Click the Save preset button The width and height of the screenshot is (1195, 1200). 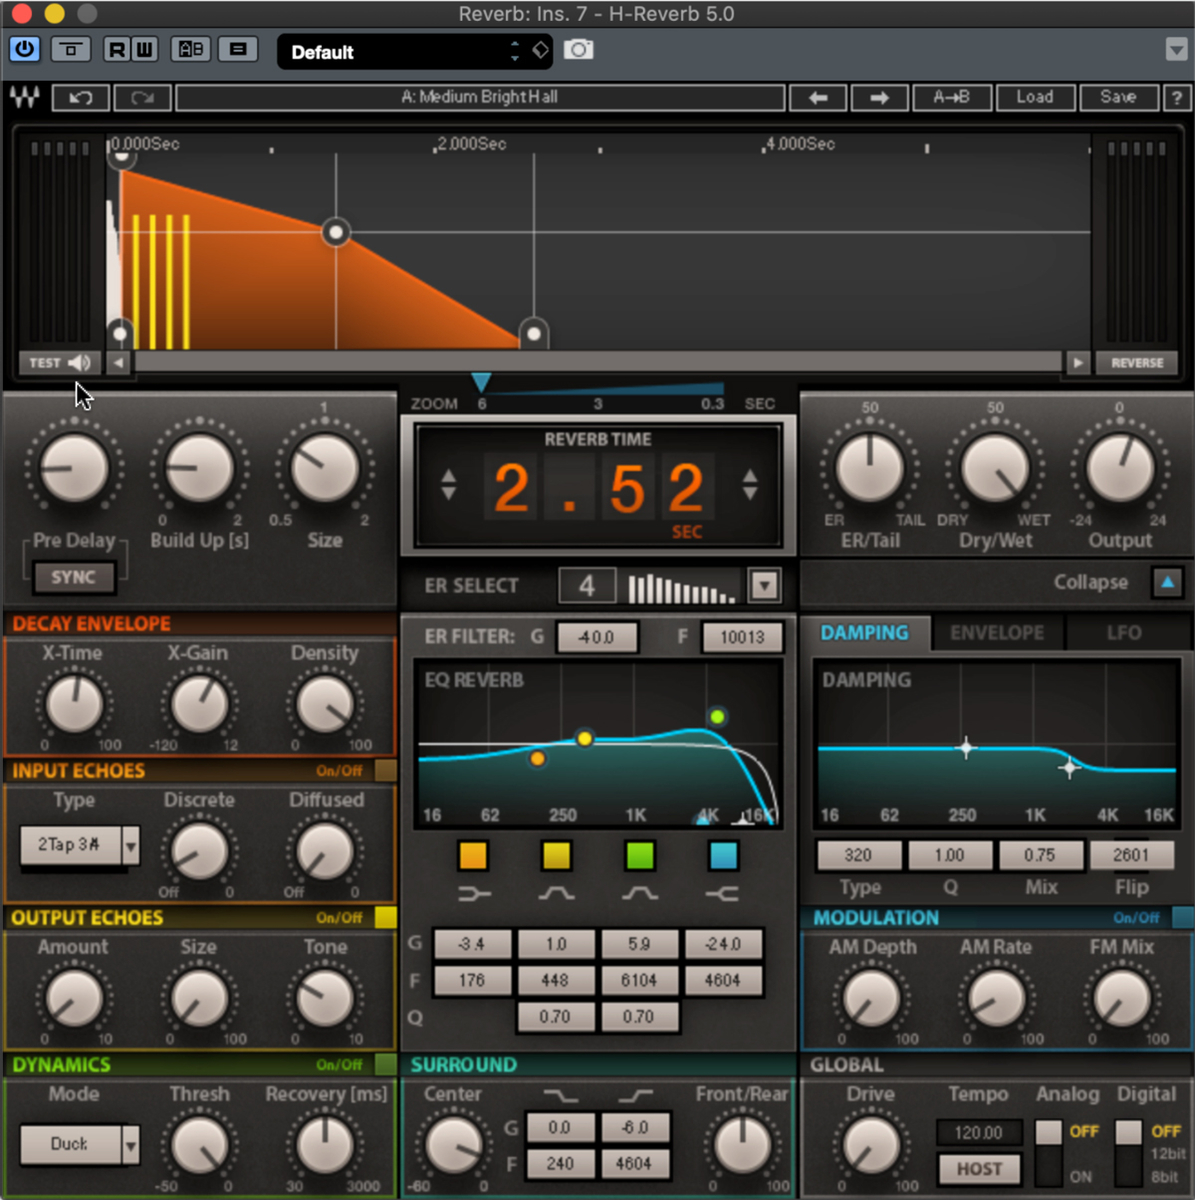[x=1118, y=98]
